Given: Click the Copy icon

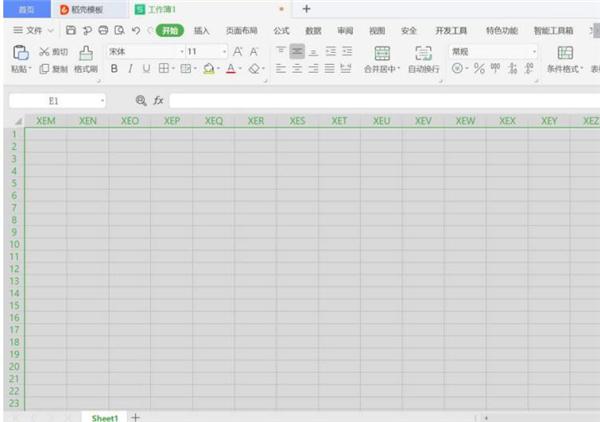Looking at the screenshot, I should (x=44, y=69).
